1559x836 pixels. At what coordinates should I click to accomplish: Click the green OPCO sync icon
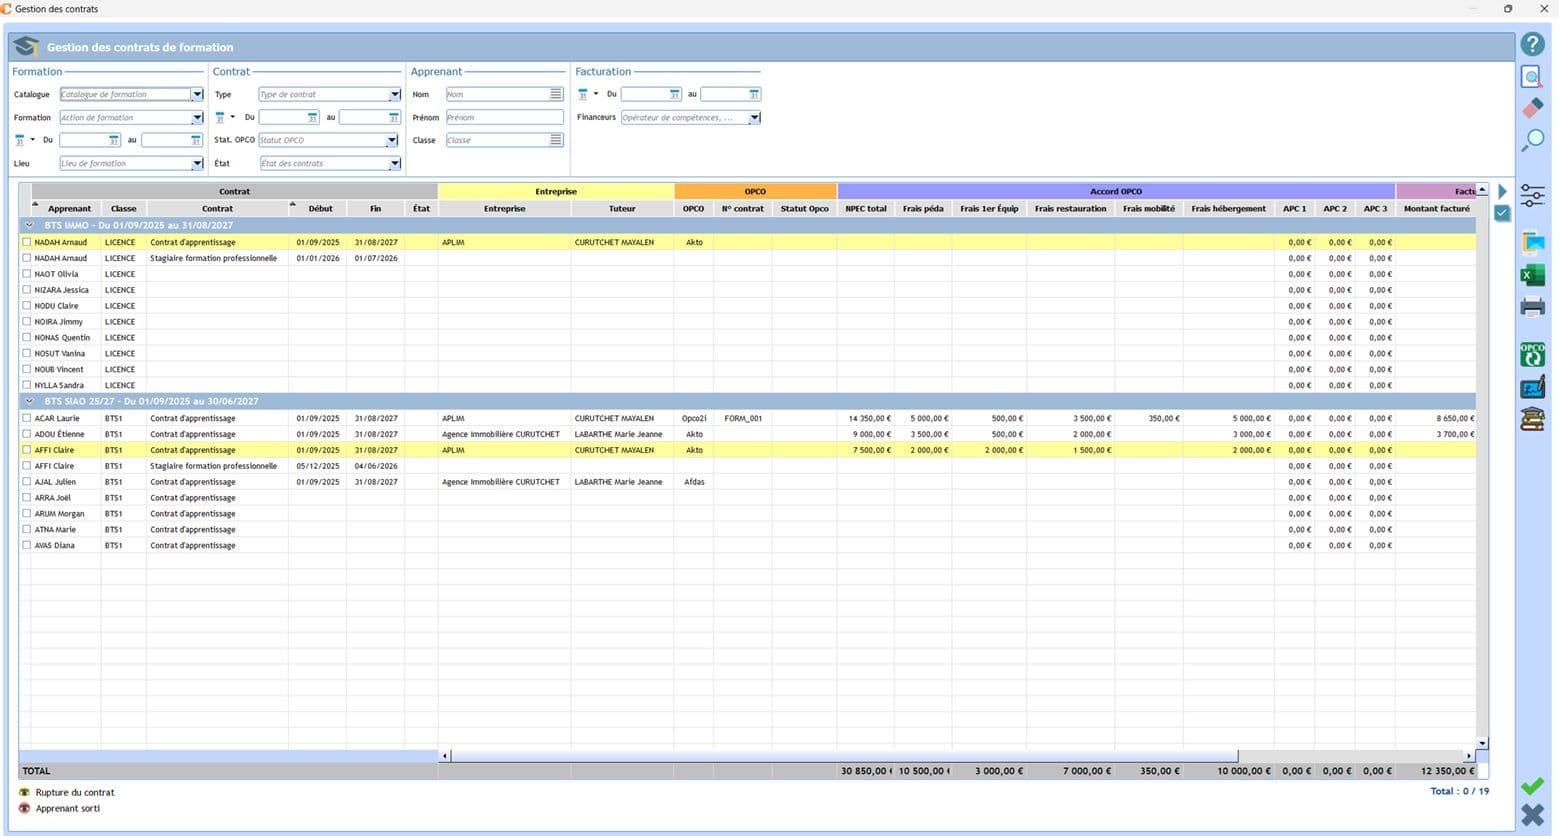tap(1532, 354)
